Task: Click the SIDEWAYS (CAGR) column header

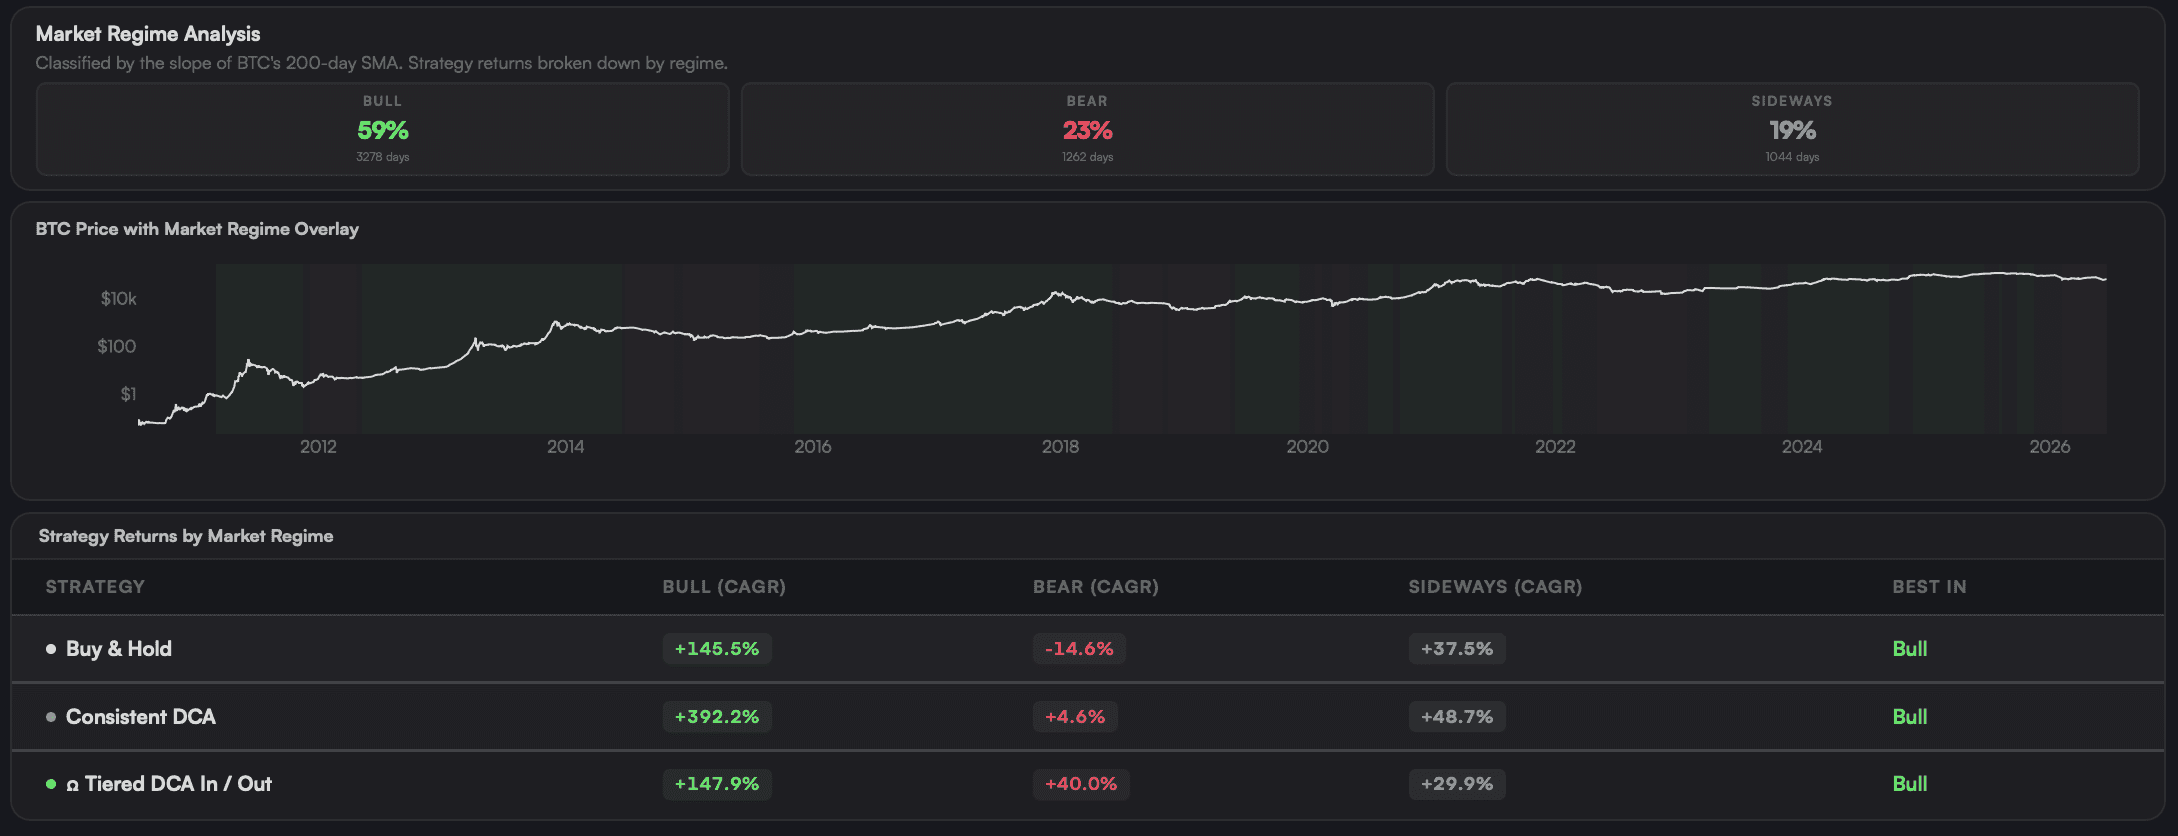Action: [1495, 587]
